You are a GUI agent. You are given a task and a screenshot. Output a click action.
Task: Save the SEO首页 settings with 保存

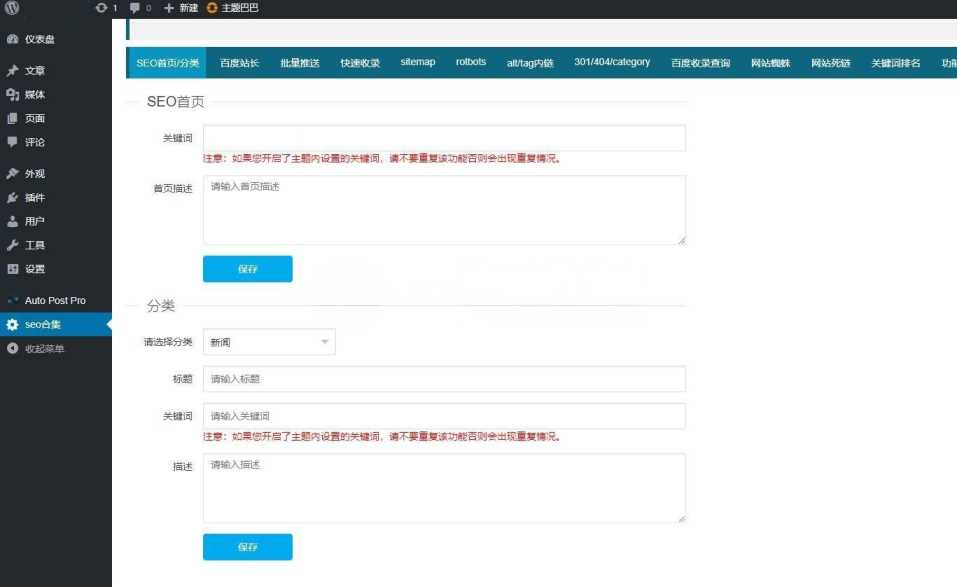click(247, 268)
